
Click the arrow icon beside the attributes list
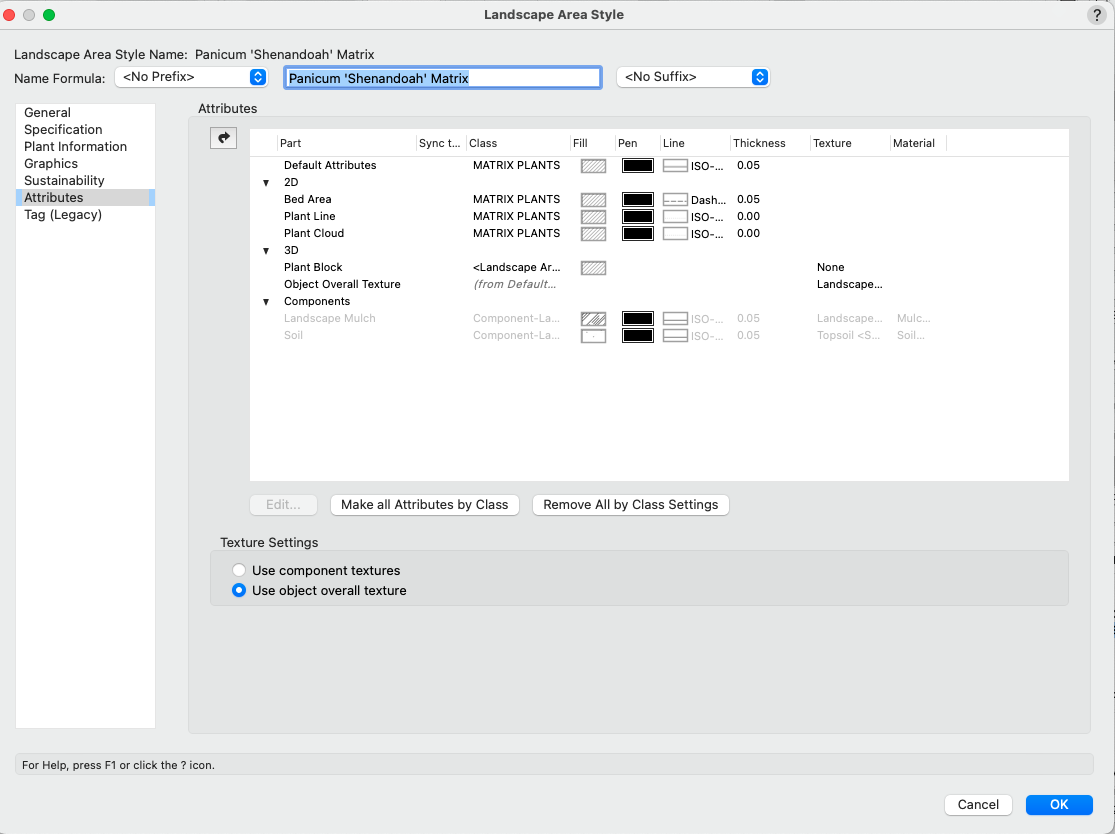223,139
